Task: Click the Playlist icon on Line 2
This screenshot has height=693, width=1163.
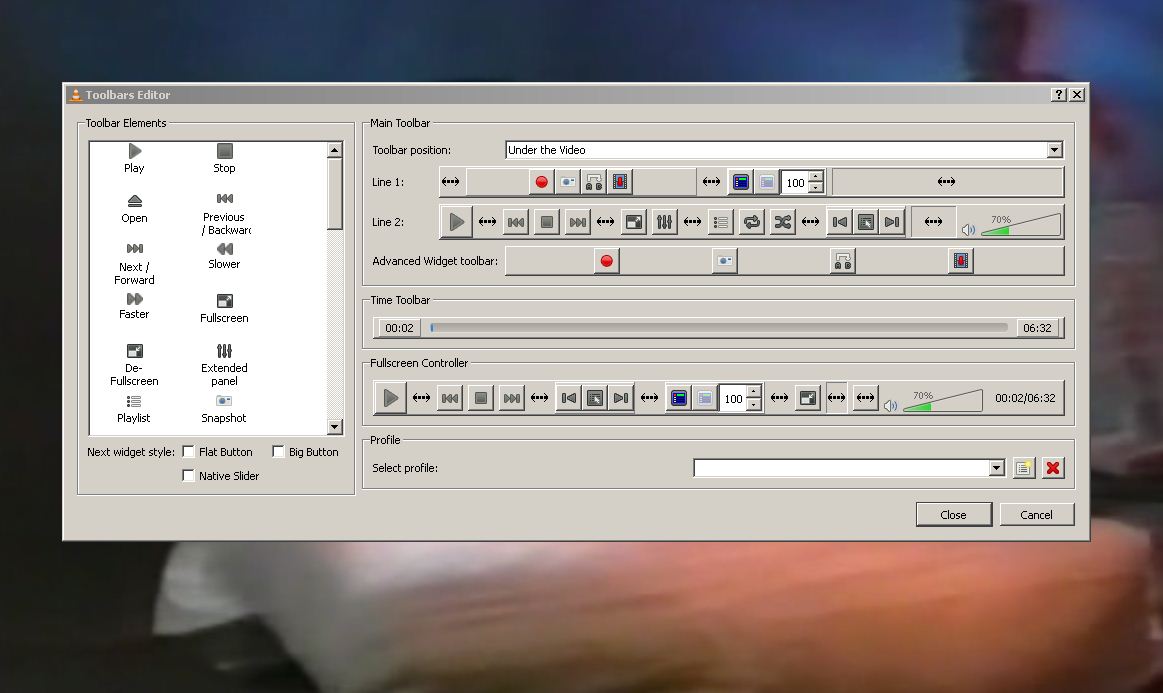Action: coord(720,221)
